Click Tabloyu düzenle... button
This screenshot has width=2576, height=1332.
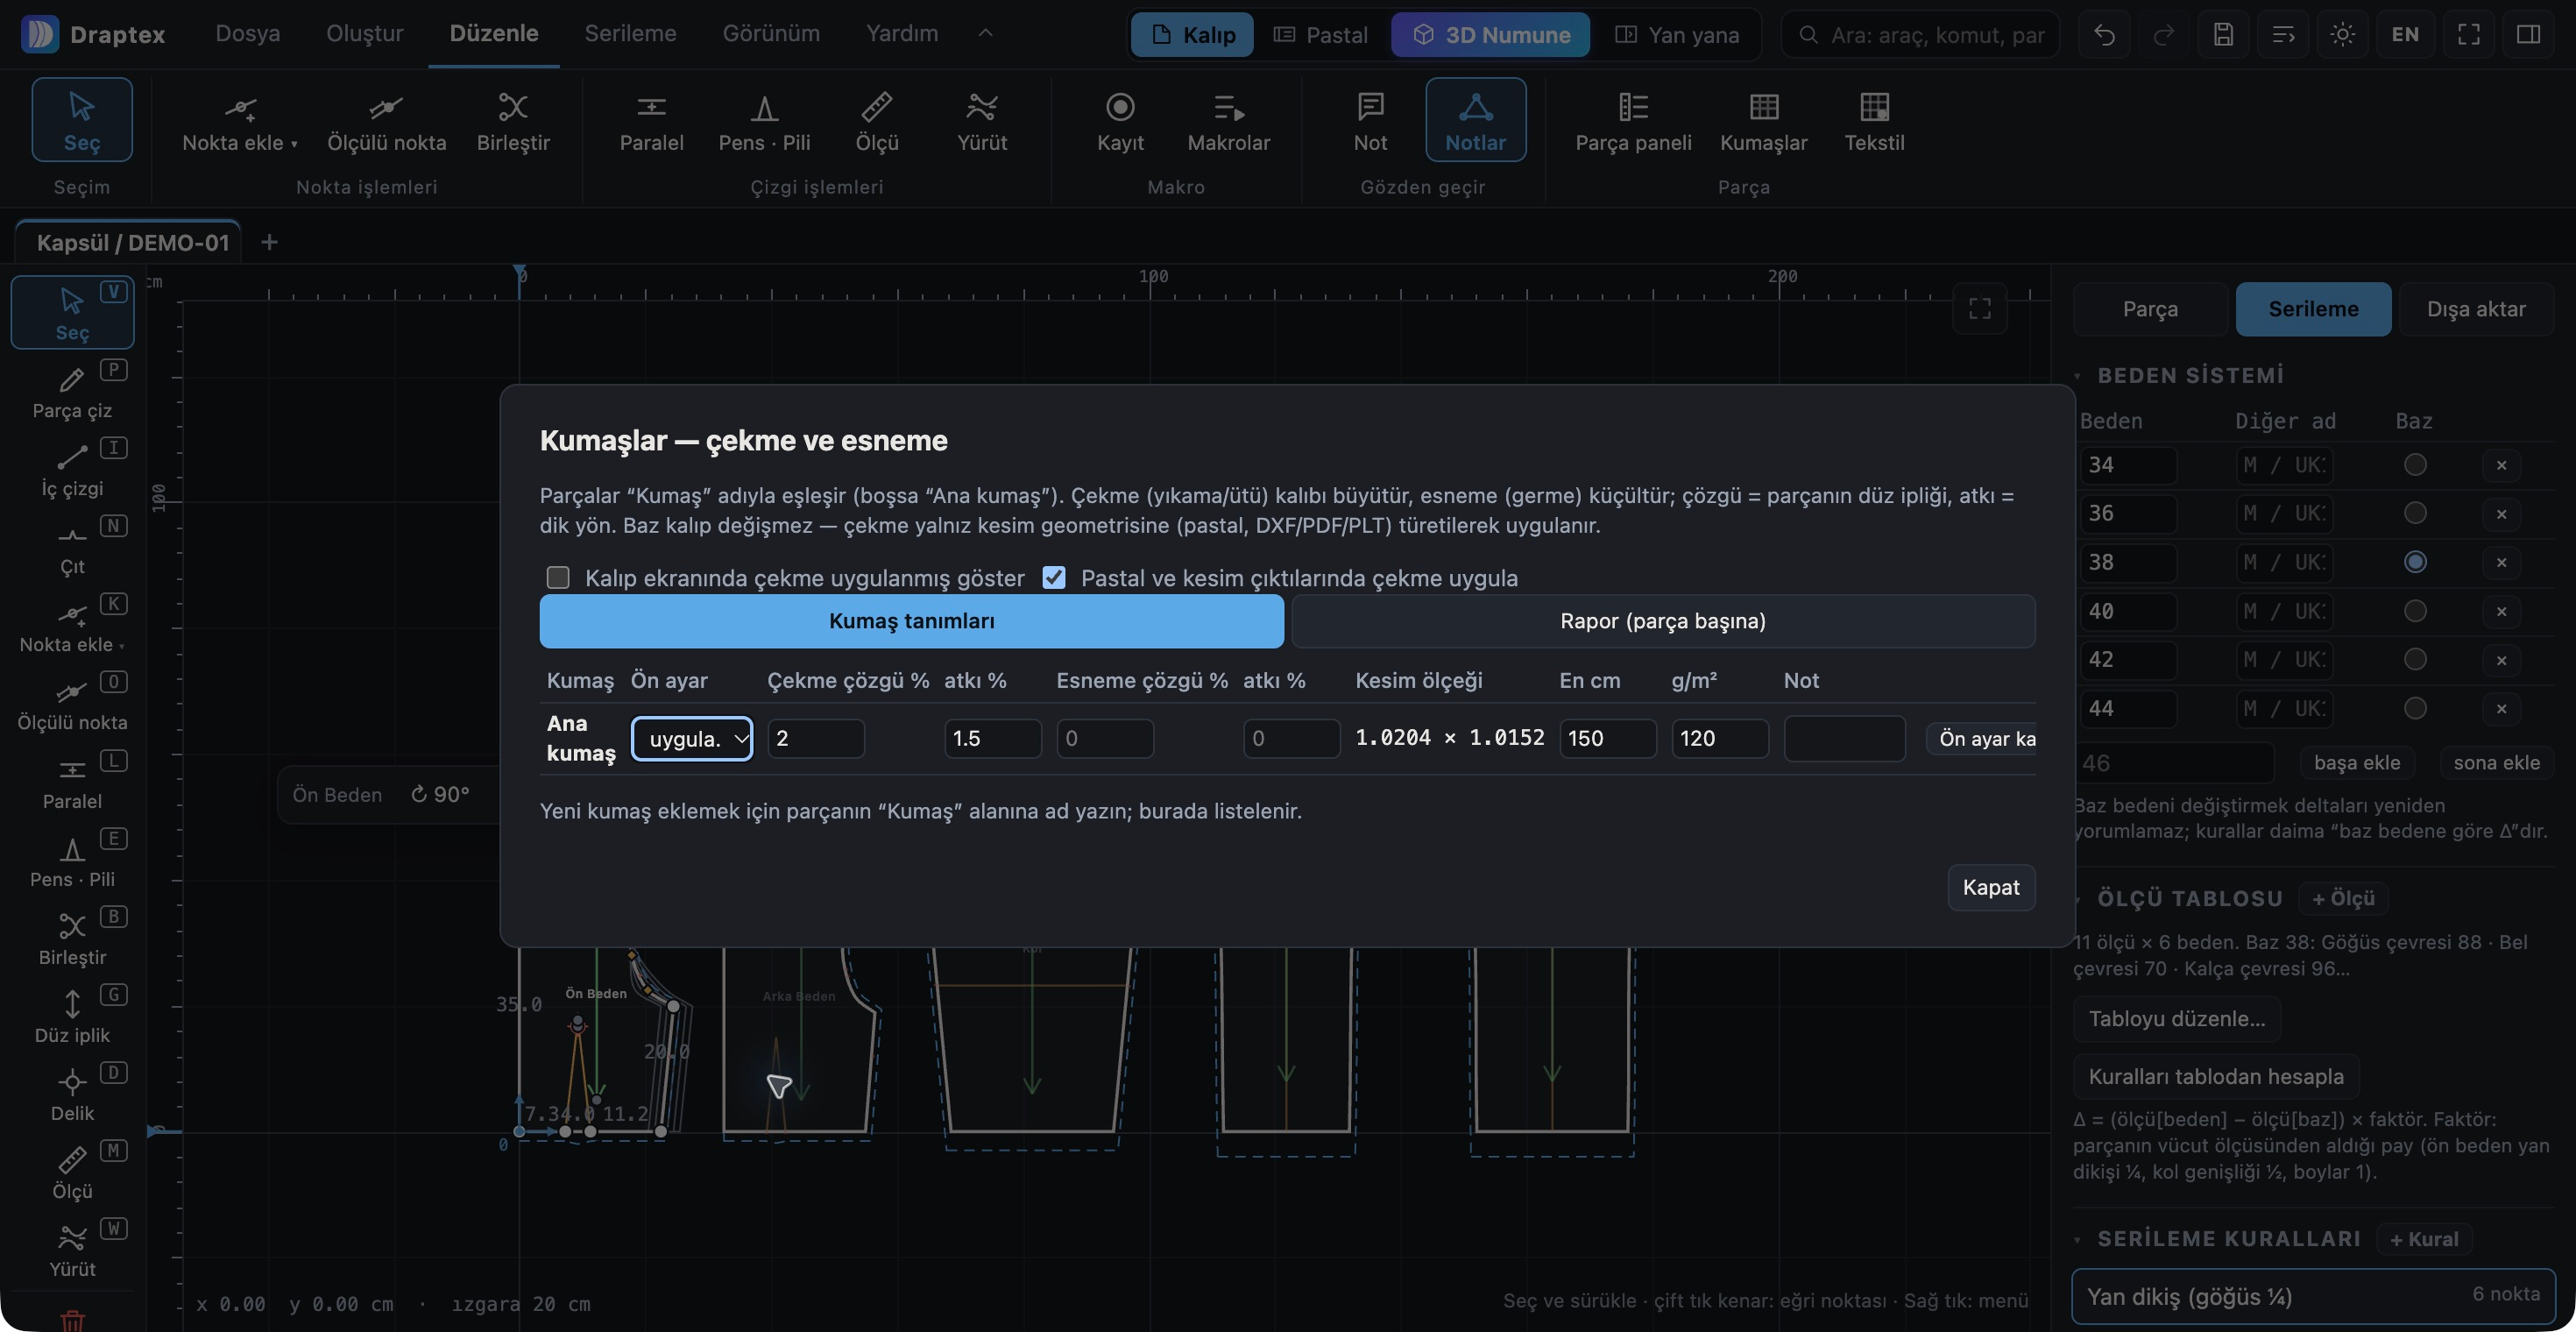point(2176,1019)
